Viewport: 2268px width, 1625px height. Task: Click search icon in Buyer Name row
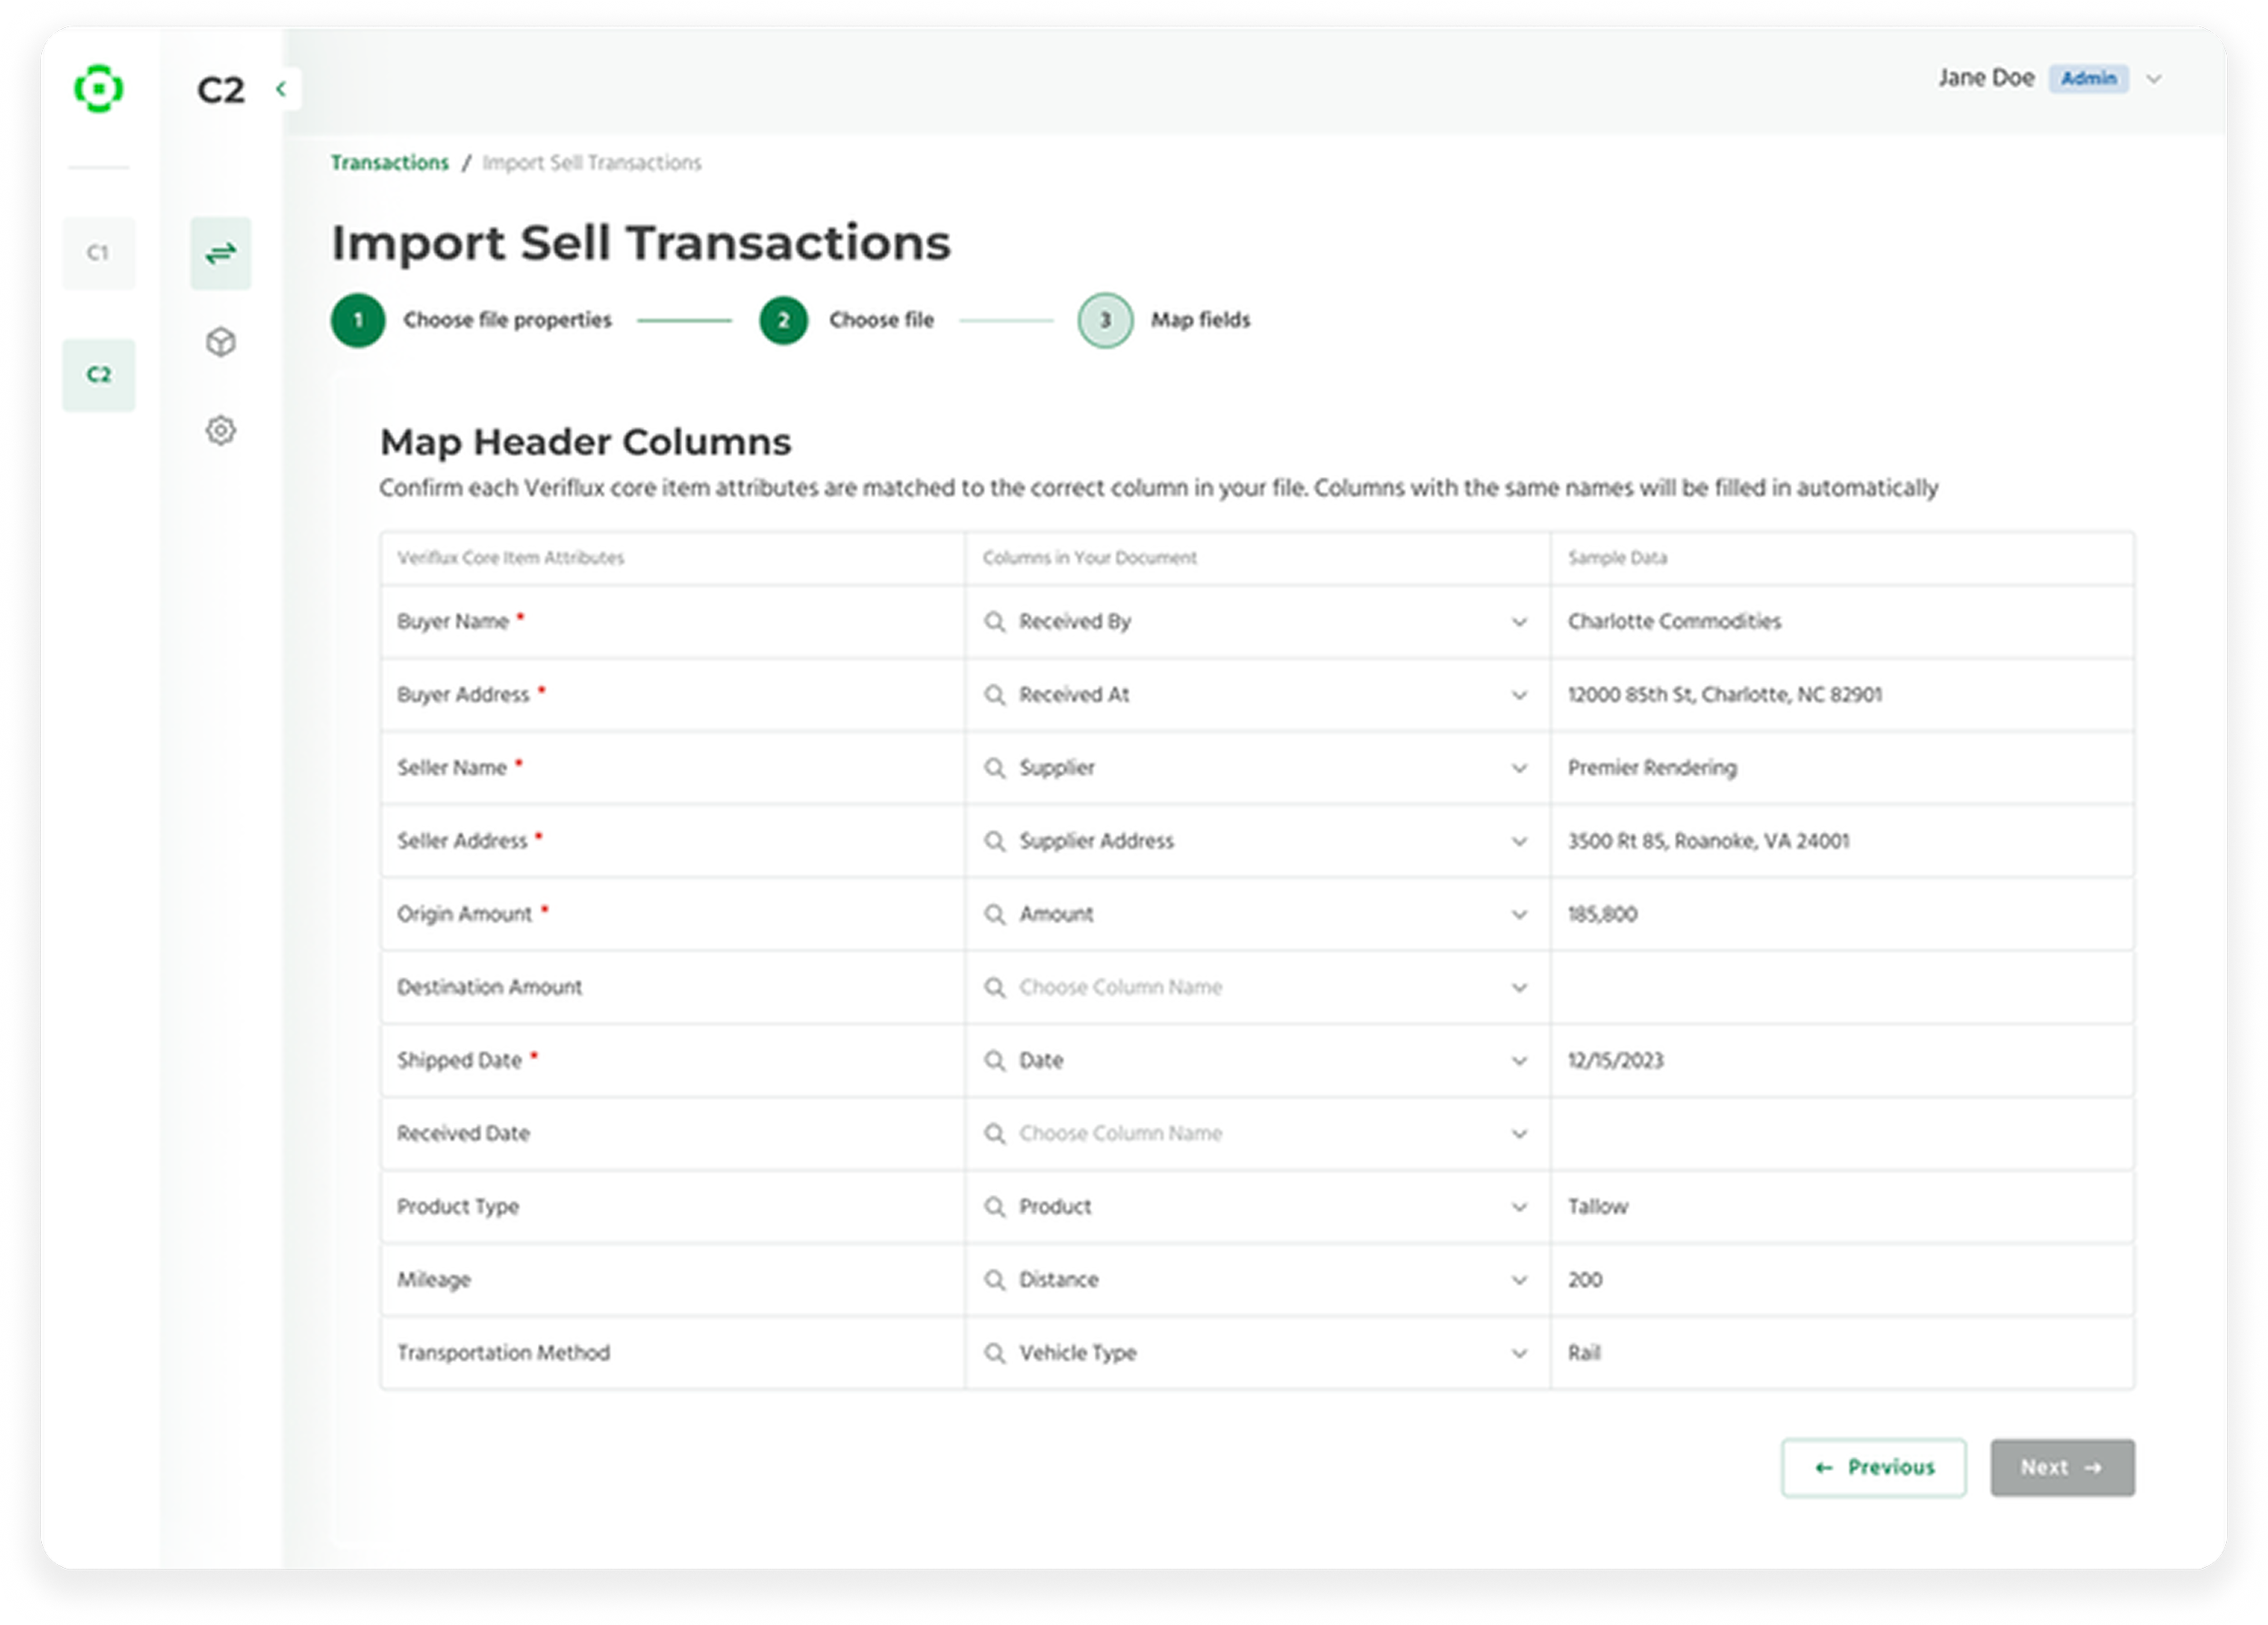(994, 621)
